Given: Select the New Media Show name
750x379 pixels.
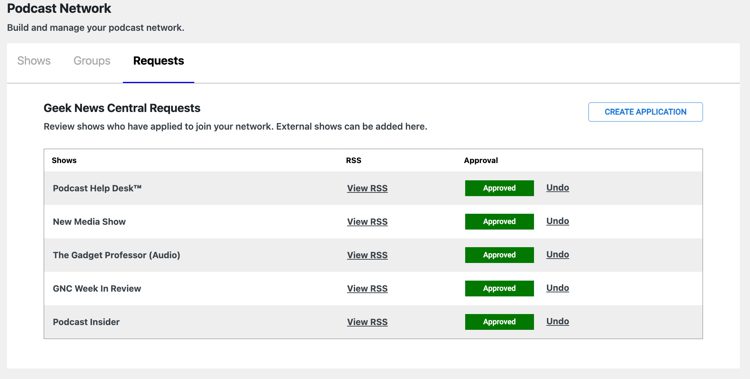Looking at the screenshot, I should (x=89, y=222).
